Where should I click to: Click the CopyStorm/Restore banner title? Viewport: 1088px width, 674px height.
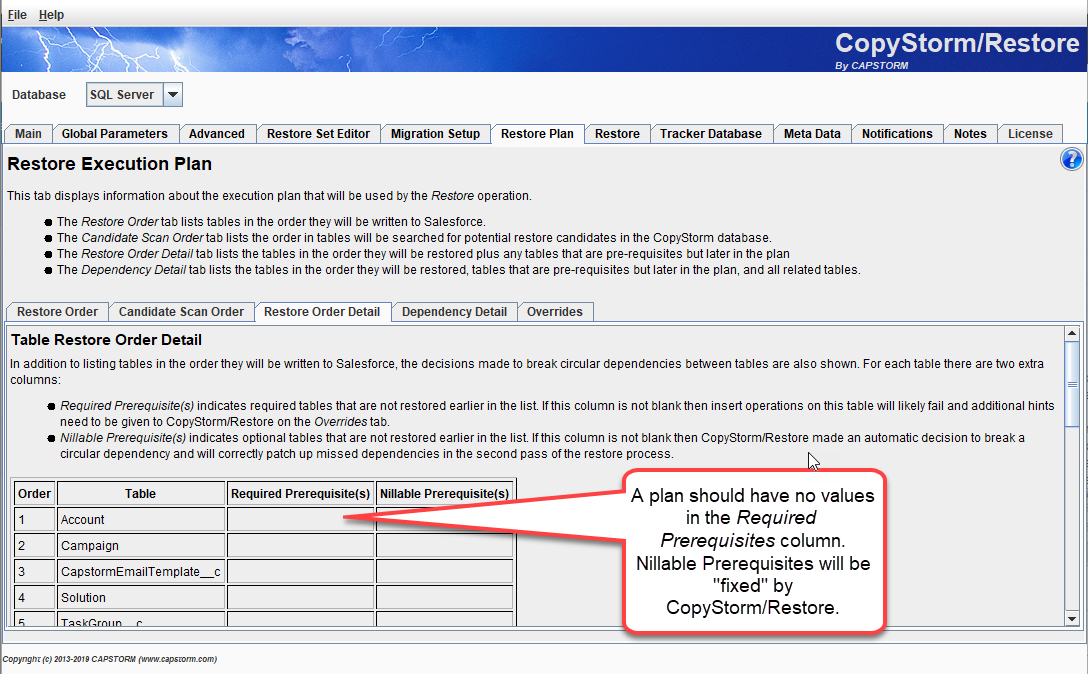(957, 43)
